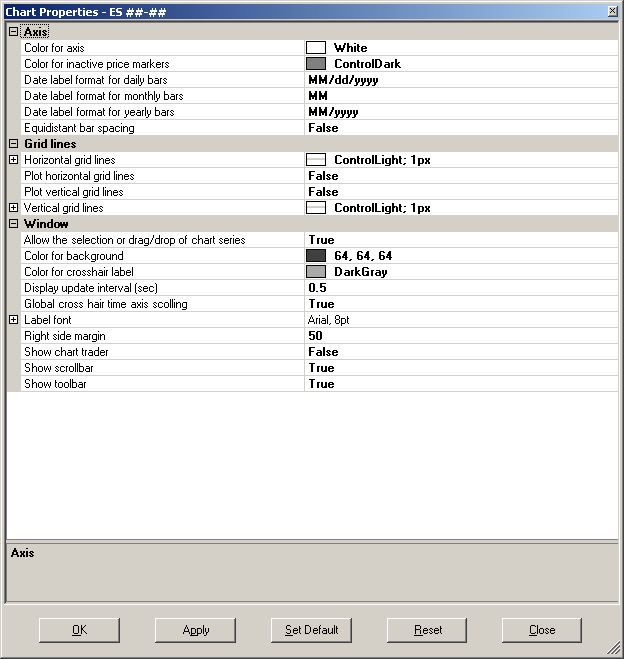Select the Color for axis row label
Screen dimensions: 624x659
pos(54,47)
